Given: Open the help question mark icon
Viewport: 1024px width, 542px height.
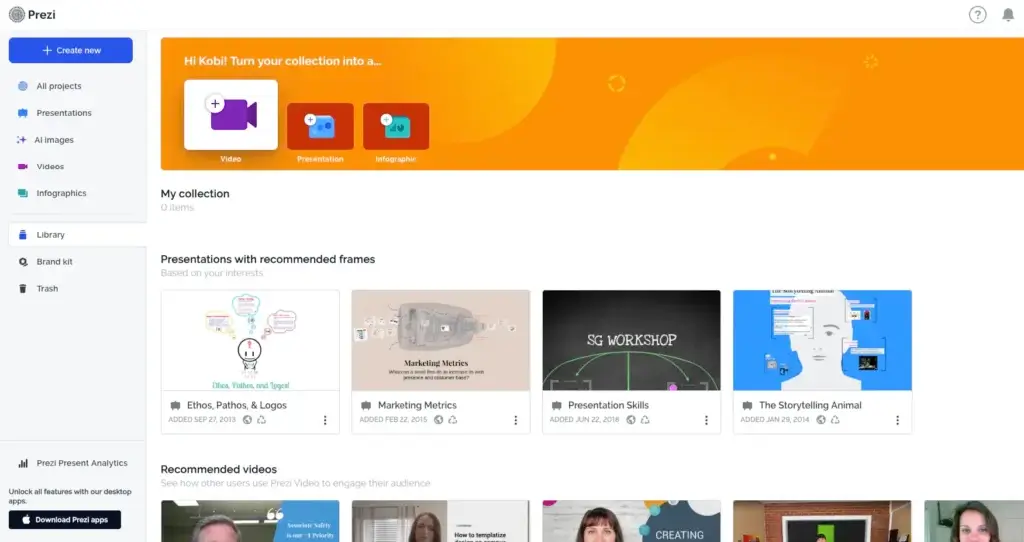Looking at the screenshot, I should [x=977, y=14].
